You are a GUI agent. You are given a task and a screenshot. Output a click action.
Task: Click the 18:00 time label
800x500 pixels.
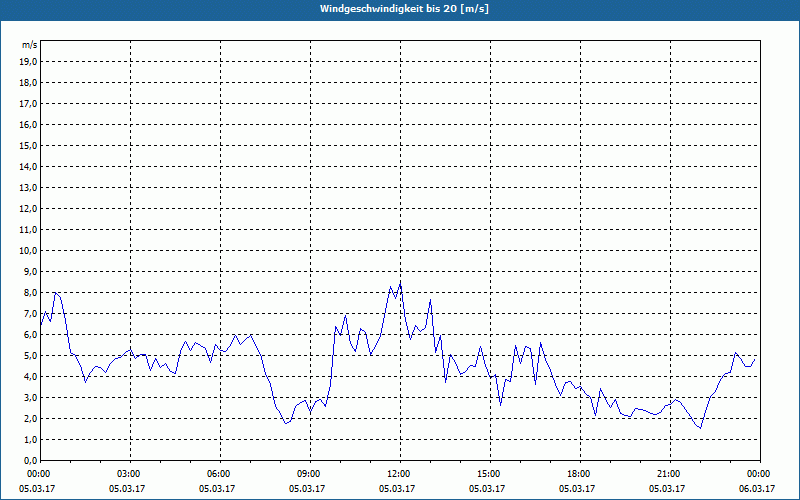[580, 474]
